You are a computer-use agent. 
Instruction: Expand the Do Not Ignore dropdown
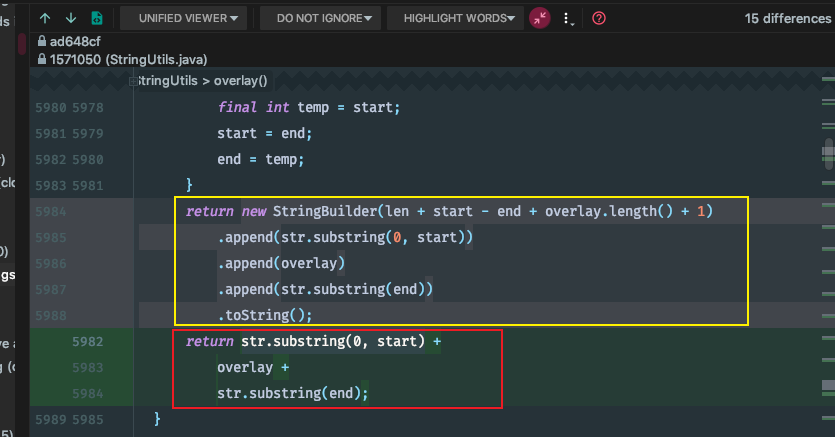pos(323,18)
